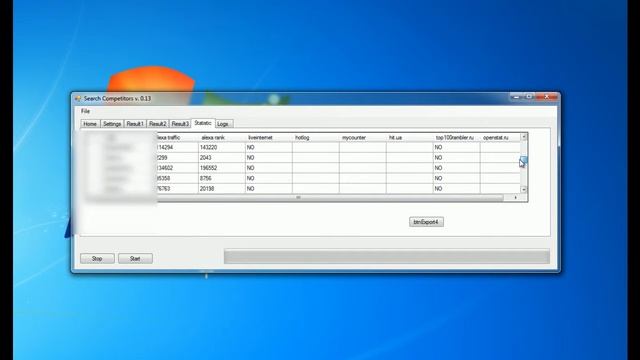
Task: Click the Stop button
Action: [97, 258]
